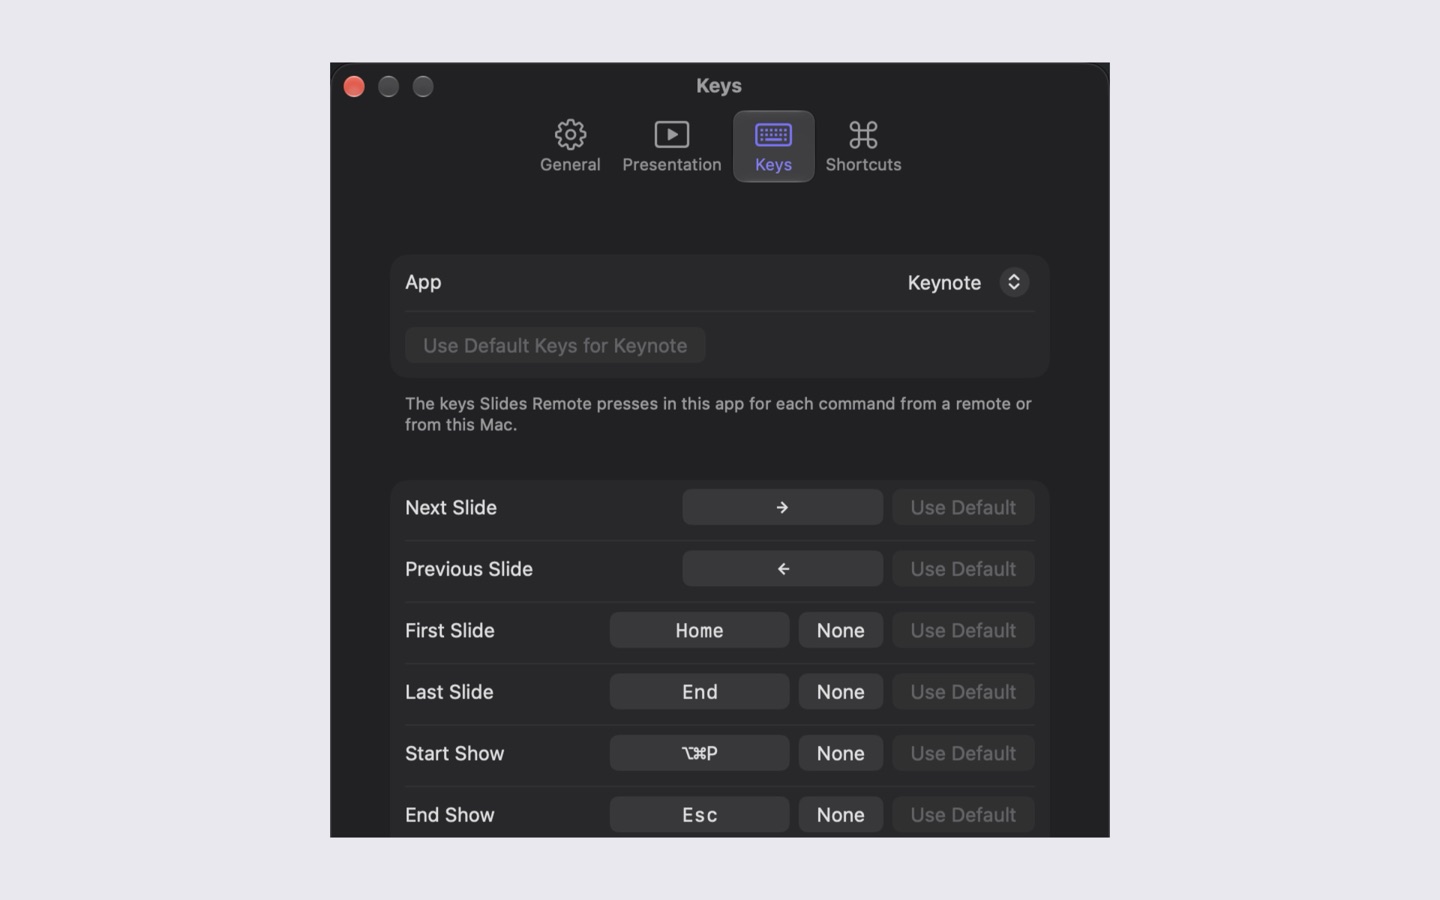Click Use Default for Next Slide
This screenshot has width=1440, height=900.
tap(963, 507)
